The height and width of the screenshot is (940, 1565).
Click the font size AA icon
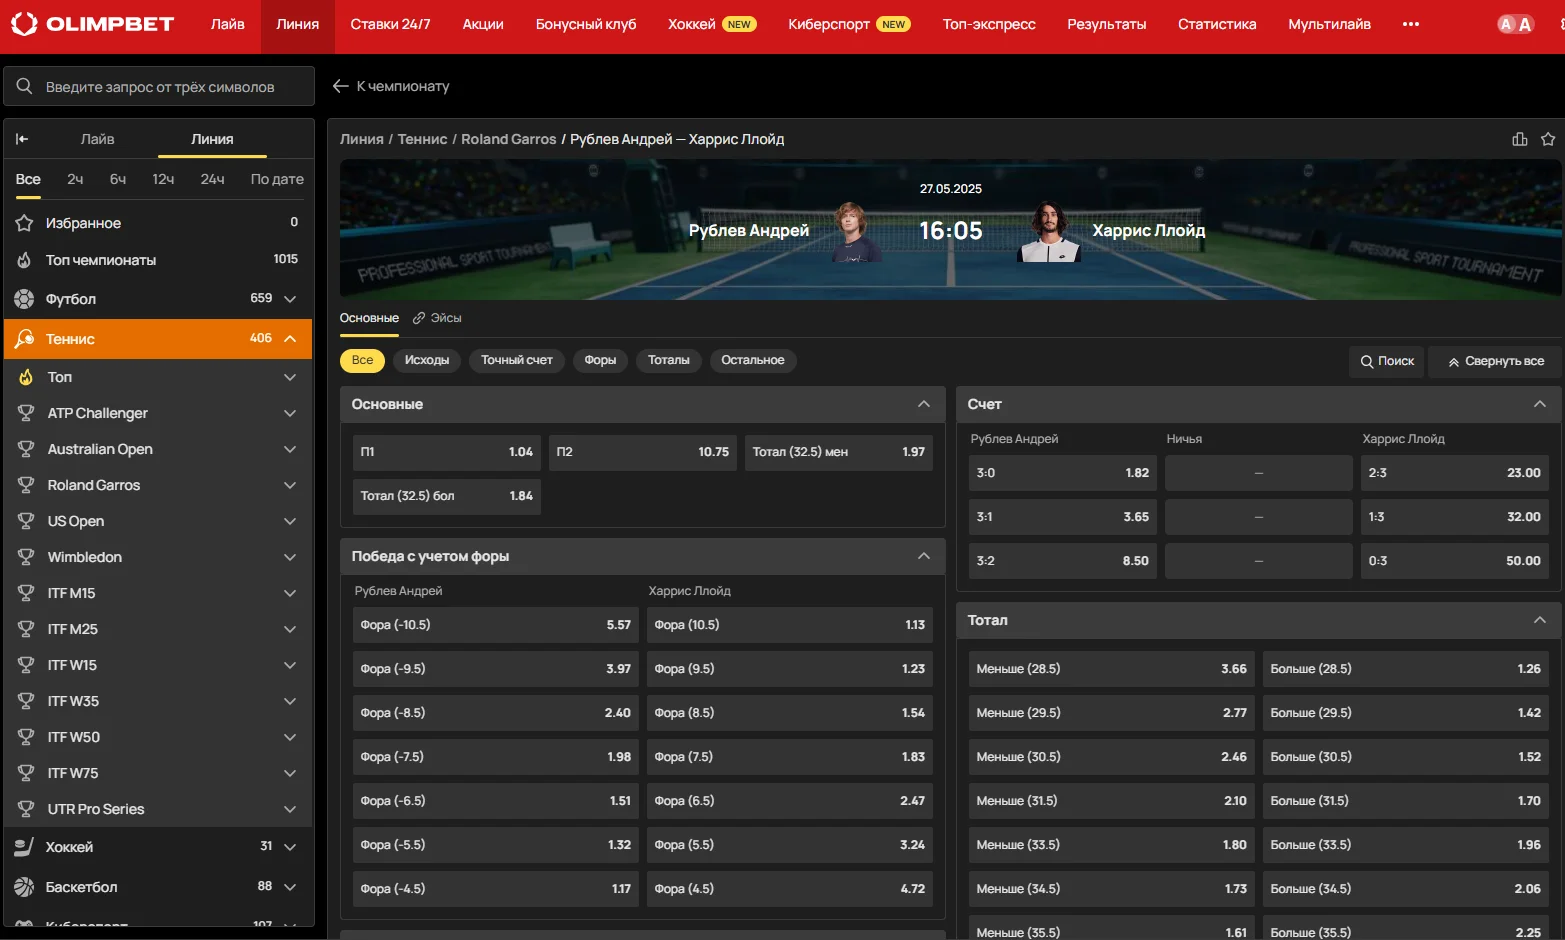point(1514,24)
